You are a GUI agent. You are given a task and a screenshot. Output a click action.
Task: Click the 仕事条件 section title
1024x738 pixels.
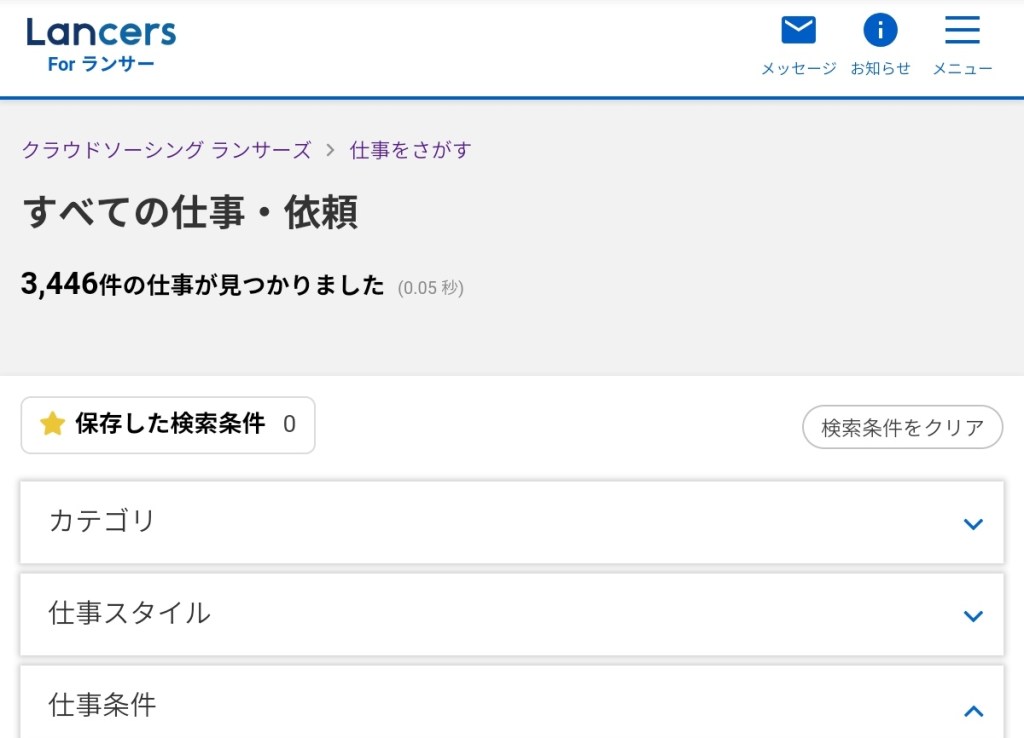point(102,705)
